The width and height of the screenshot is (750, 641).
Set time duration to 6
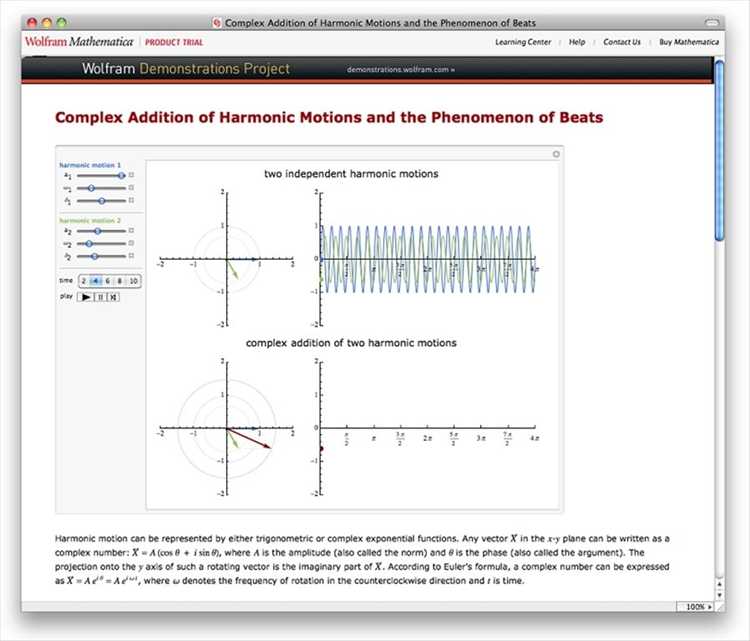coord(108,281)
